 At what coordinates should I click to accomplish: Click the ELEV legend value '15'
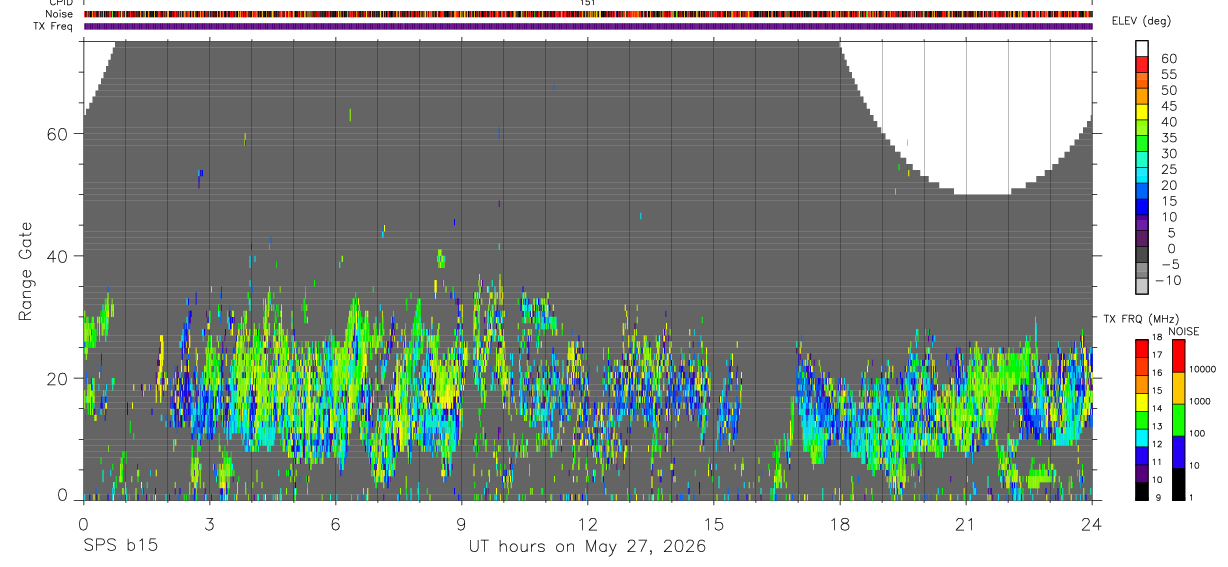pyautogui.click(x=1169, y=201)
